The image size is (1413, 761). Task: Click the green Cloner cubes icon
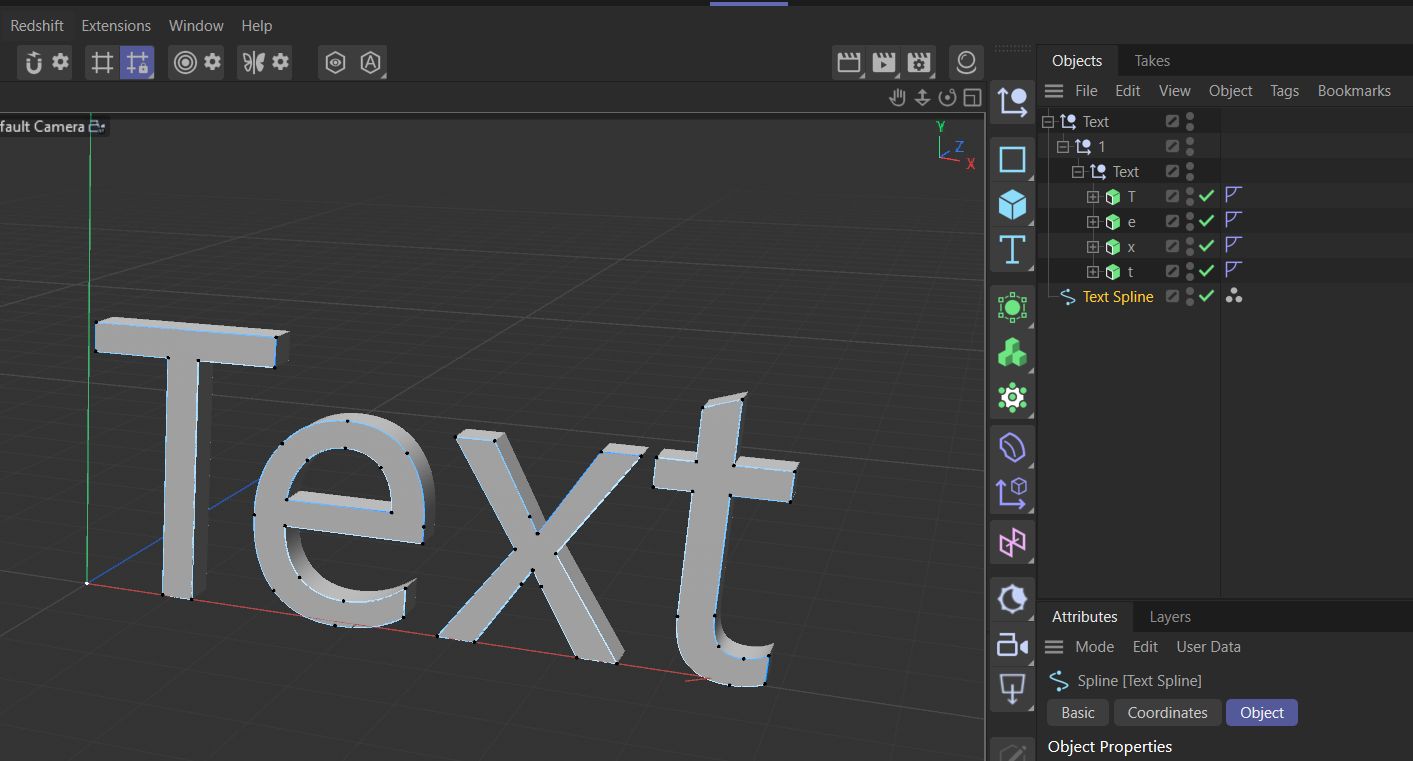click(x=1012, y=353)
